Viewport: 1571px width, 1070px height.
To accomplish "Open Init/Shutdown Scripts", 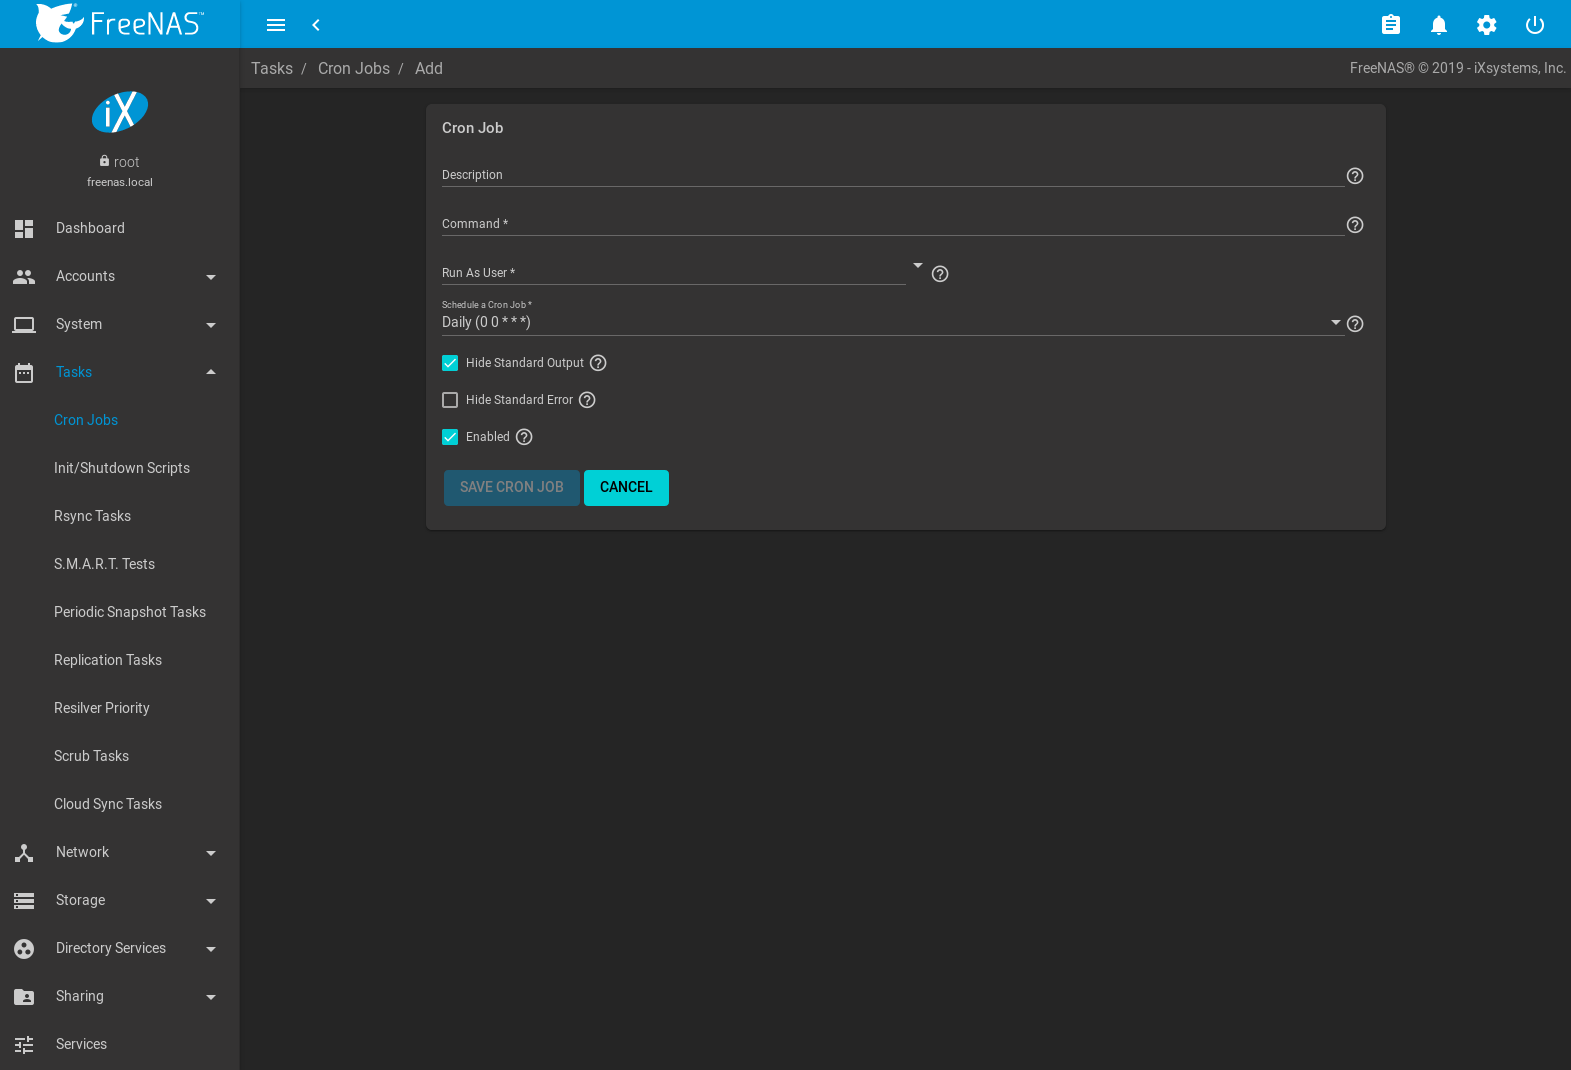I will click(120, 468).
